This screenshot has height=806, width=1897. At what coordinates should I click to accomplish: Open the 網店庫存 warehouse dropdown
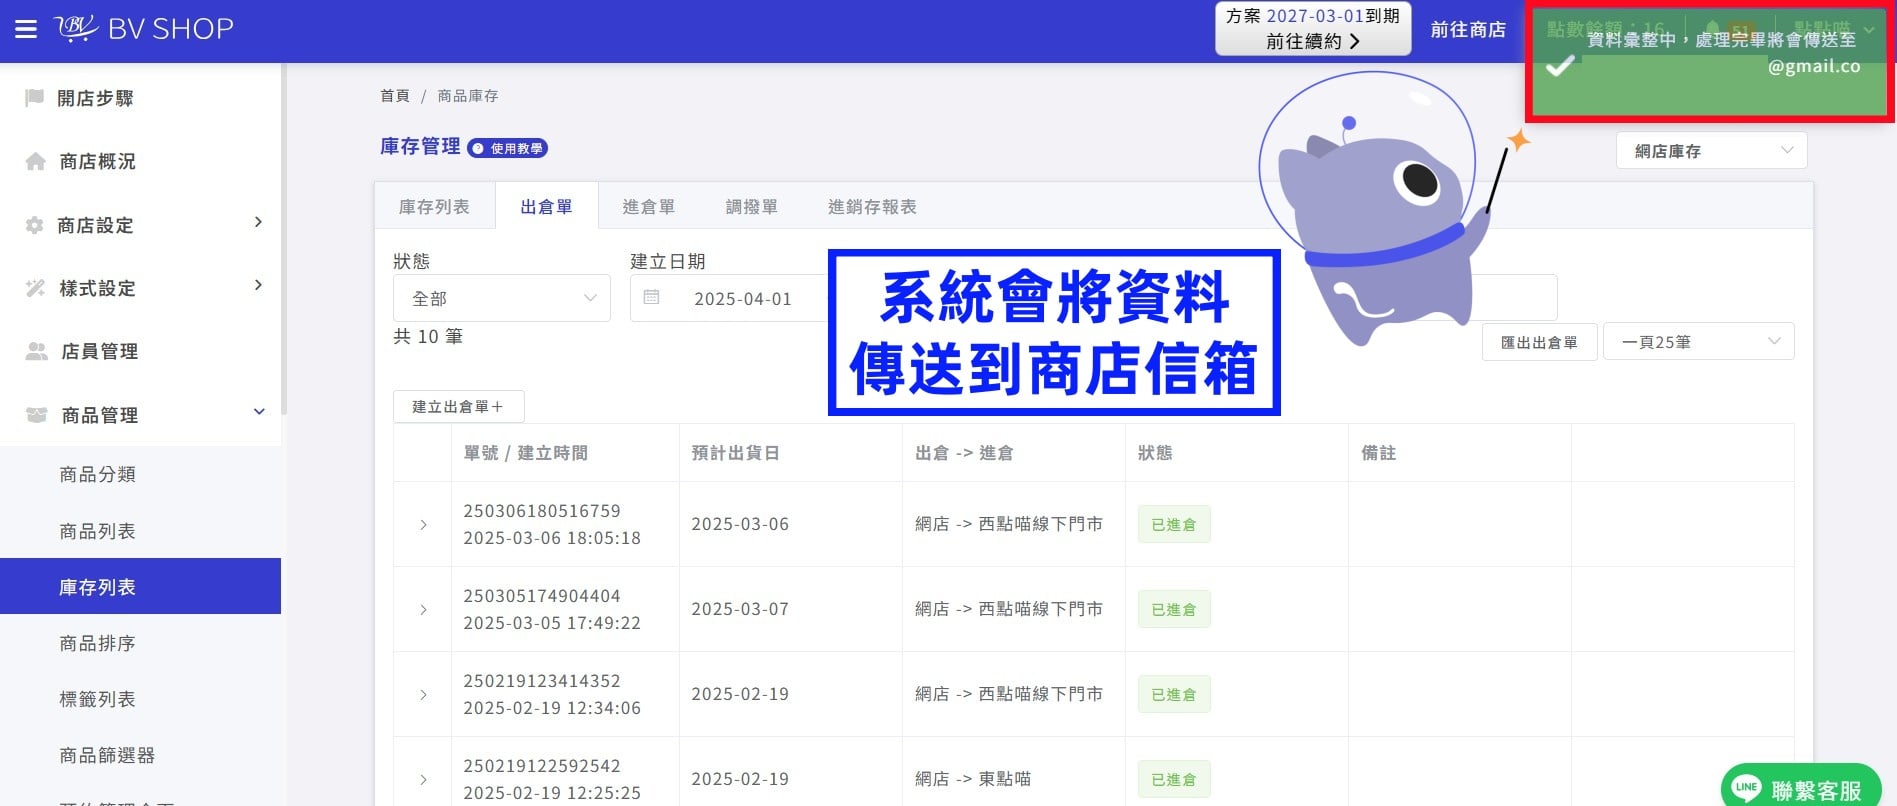click(x=1711, y=151)
